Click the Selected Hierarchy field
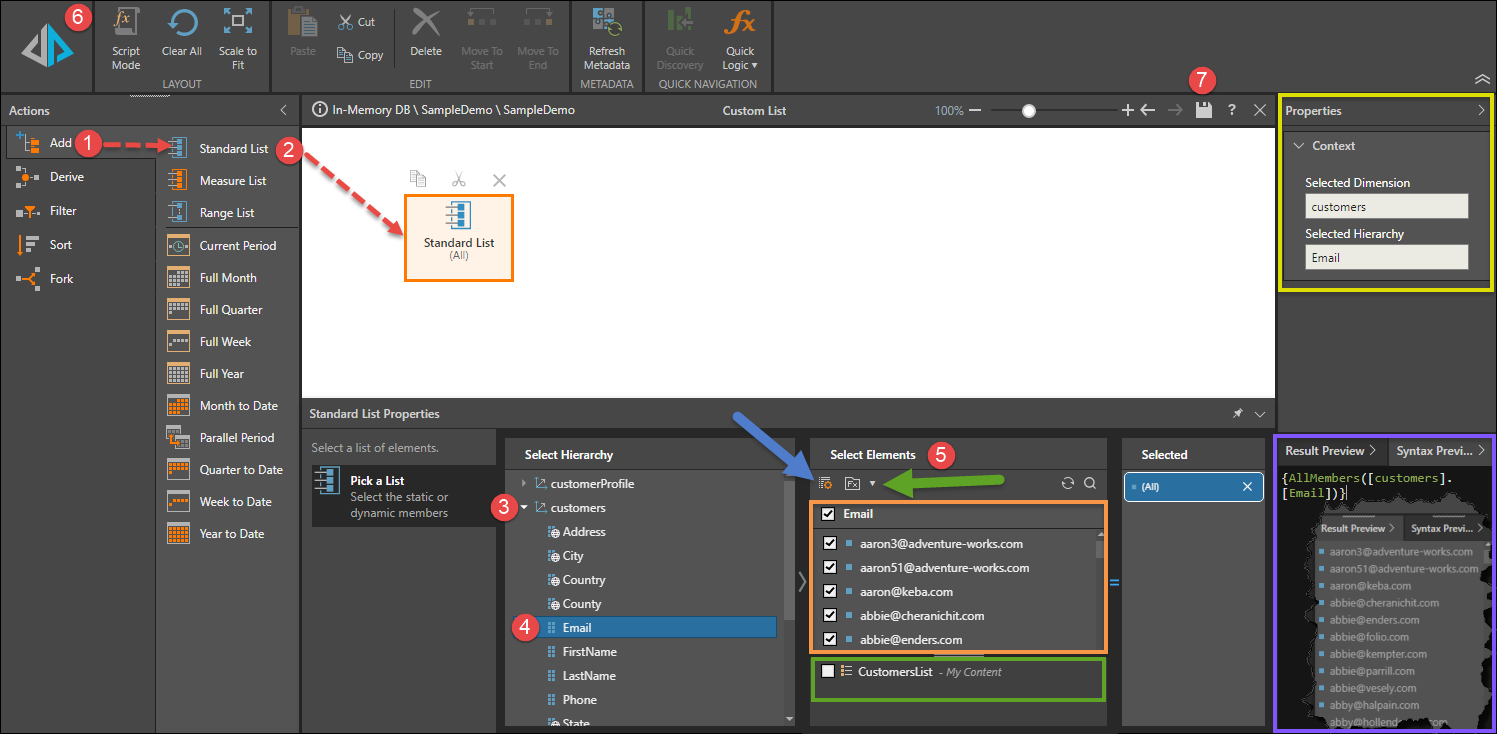Screen dimensions: 1497x734 [x=1387, y=257]
